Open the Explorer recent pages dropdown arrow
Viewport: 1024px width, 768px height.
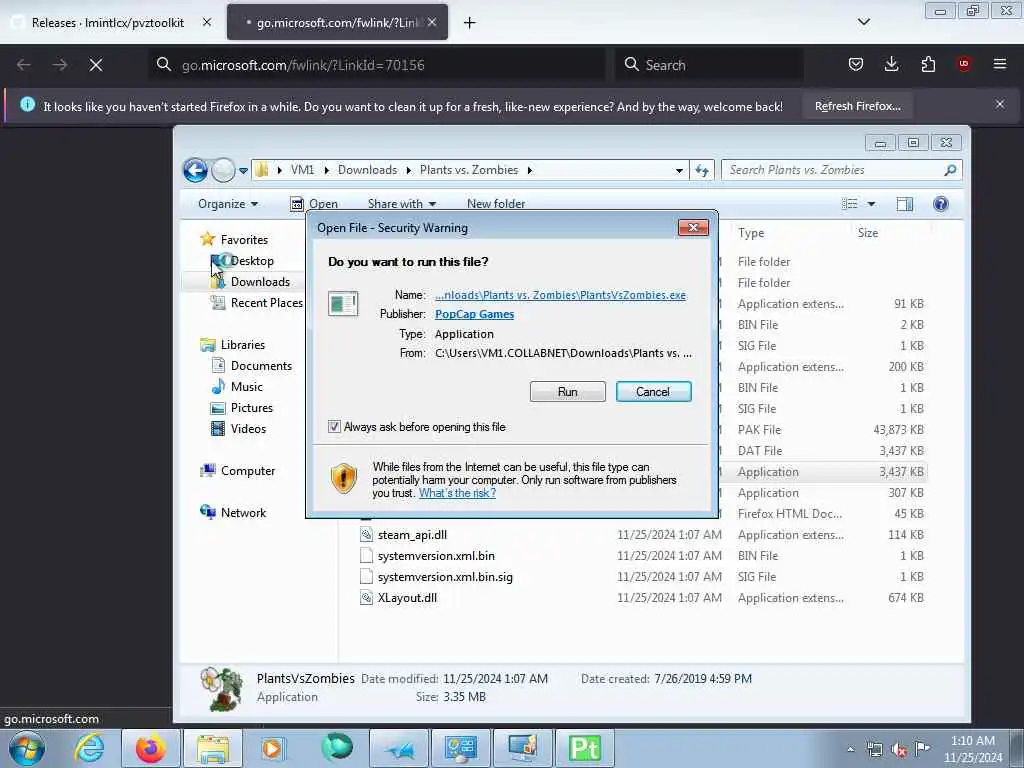[x=244, y=170]
